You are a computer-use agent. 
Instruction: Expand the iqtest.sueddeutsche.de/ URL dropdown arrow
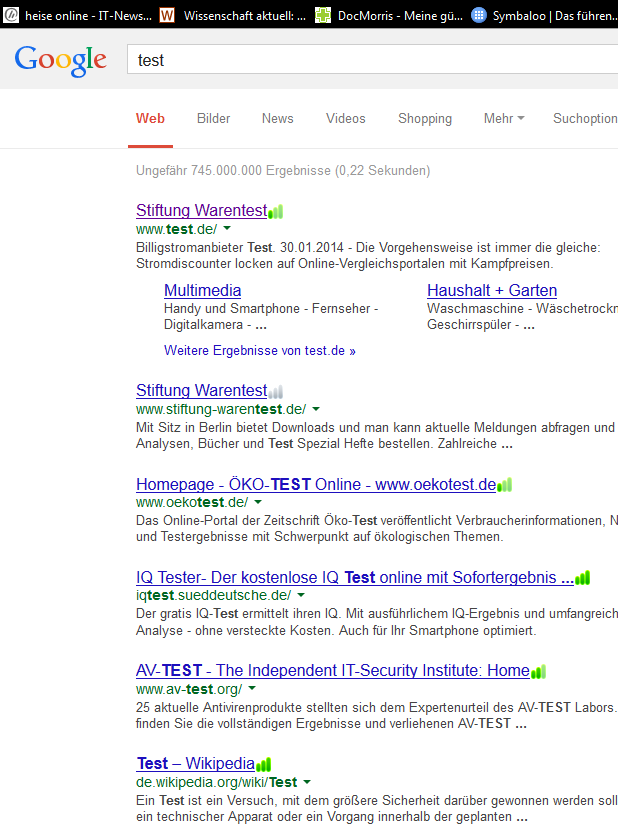301,595
